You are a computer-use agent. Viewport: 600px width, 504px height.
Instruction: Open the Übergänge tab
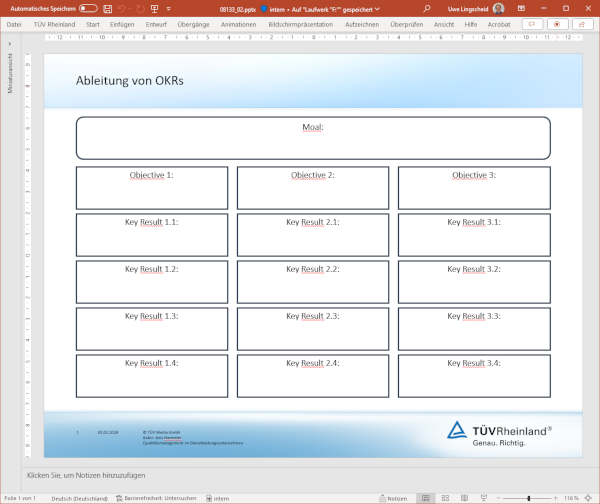tap(192, 23)
